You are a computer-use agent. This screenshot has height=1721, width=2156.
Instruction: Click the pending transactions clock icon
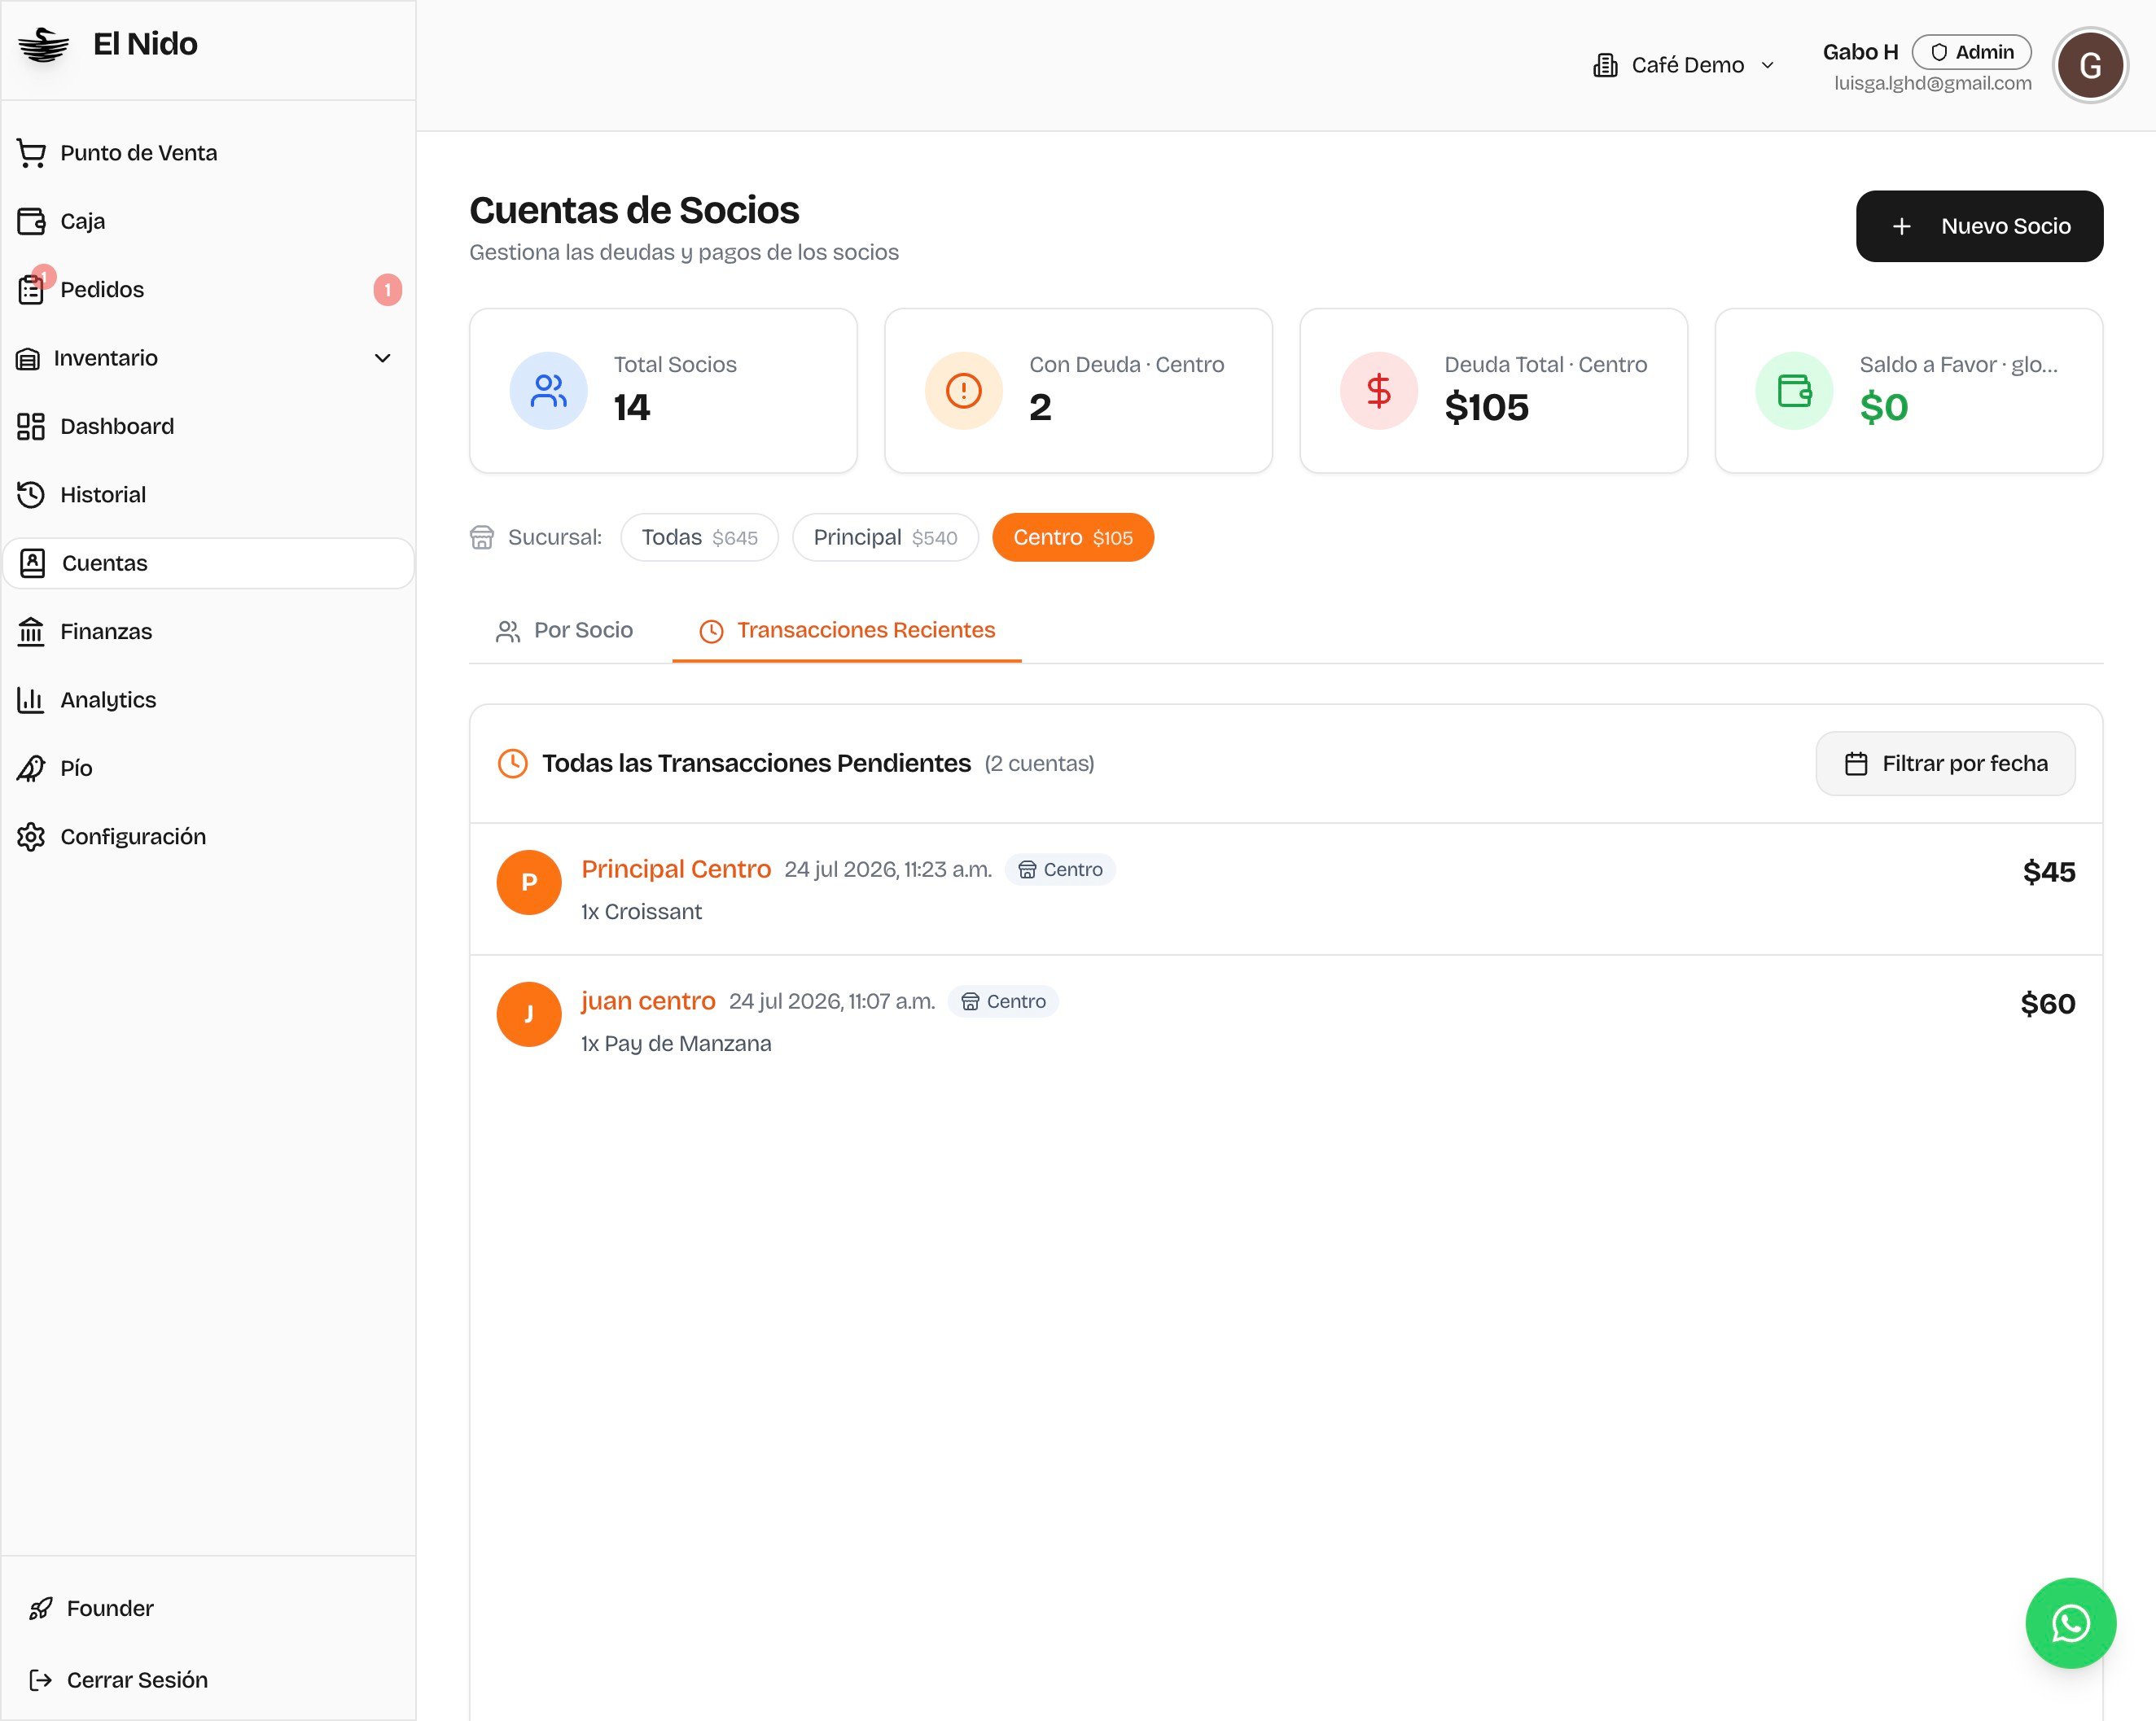pos(513,764)
